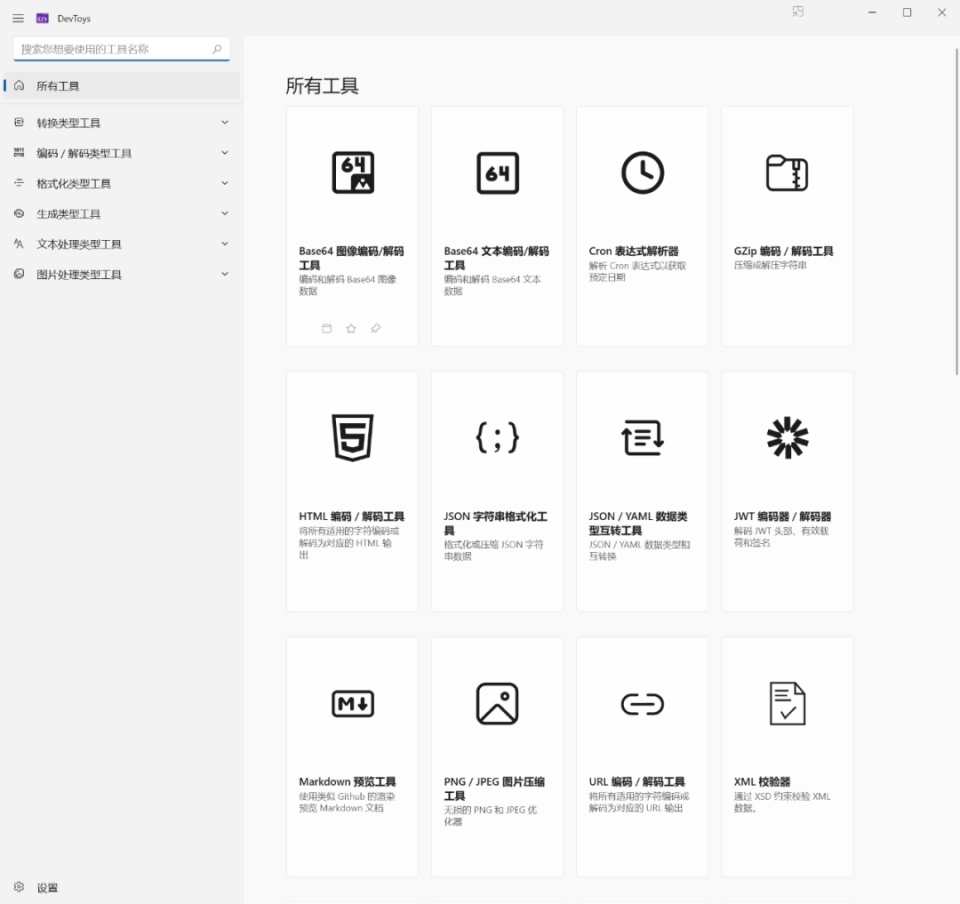960x904 pixels.
Task: Open Markdown preview M-arrow icon
Action: (353, 704)
